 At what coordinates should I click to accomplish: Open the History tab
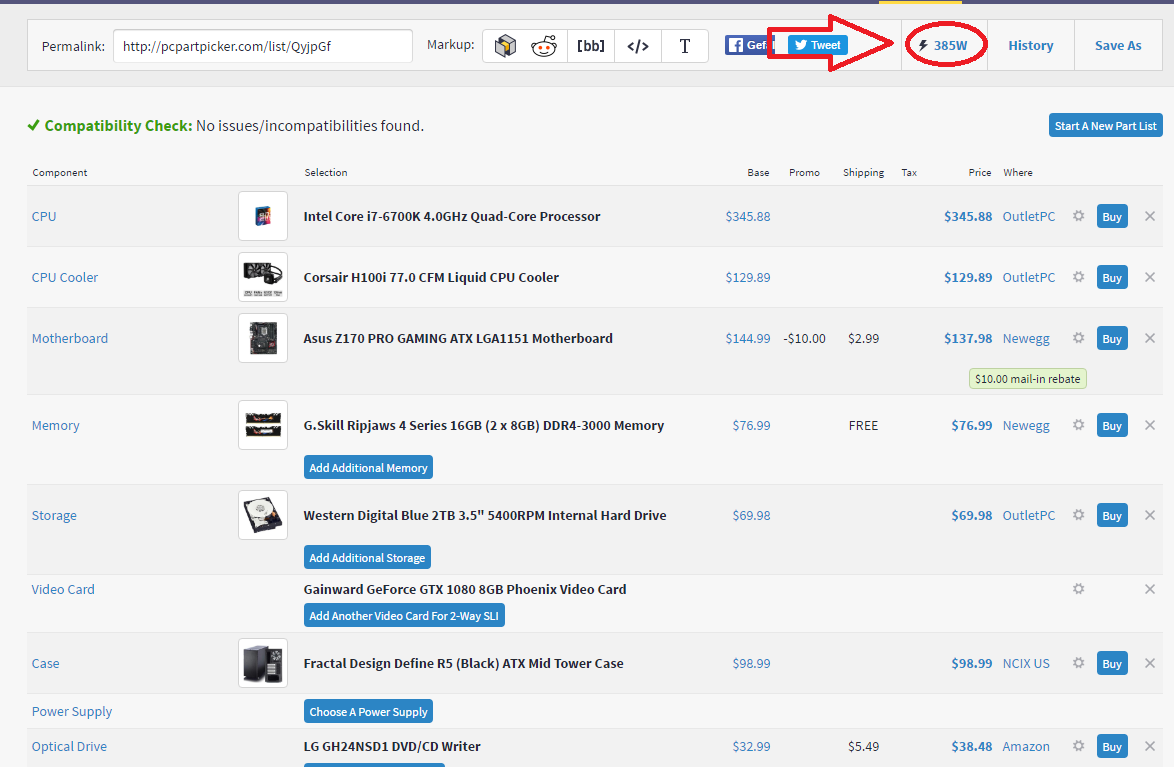tap(1030, 46)
